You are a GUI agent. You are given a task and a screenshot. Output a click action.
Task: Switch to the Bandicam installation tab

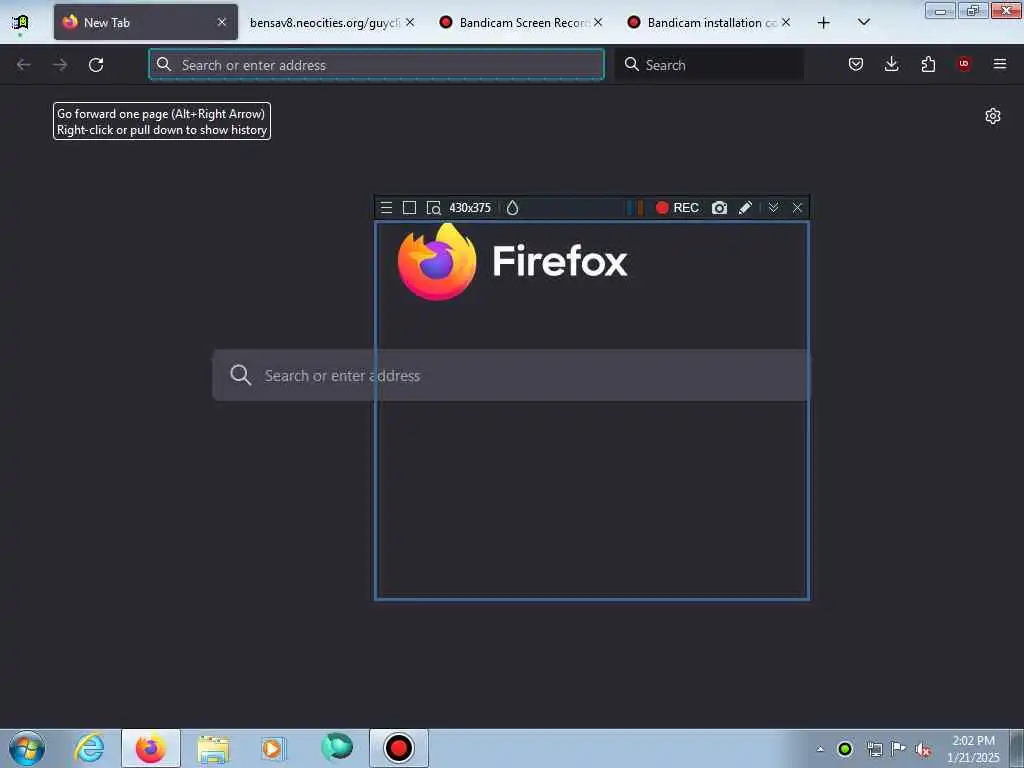(x=711, y=22)
